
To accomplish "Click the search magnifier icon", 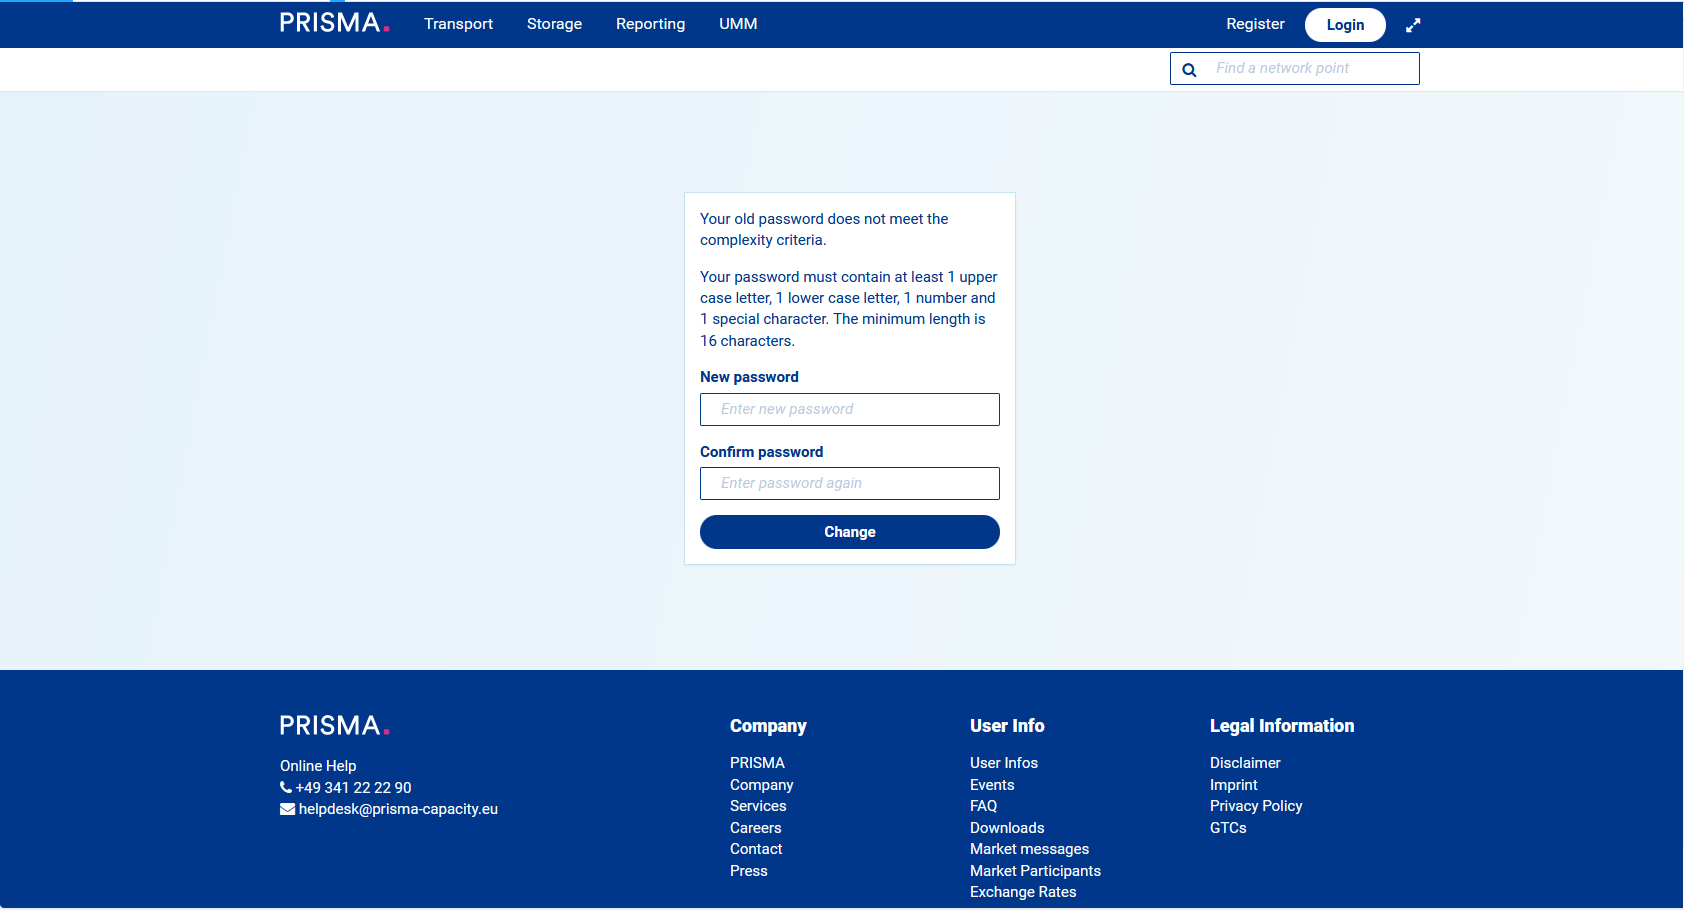I will (1189, 70).
